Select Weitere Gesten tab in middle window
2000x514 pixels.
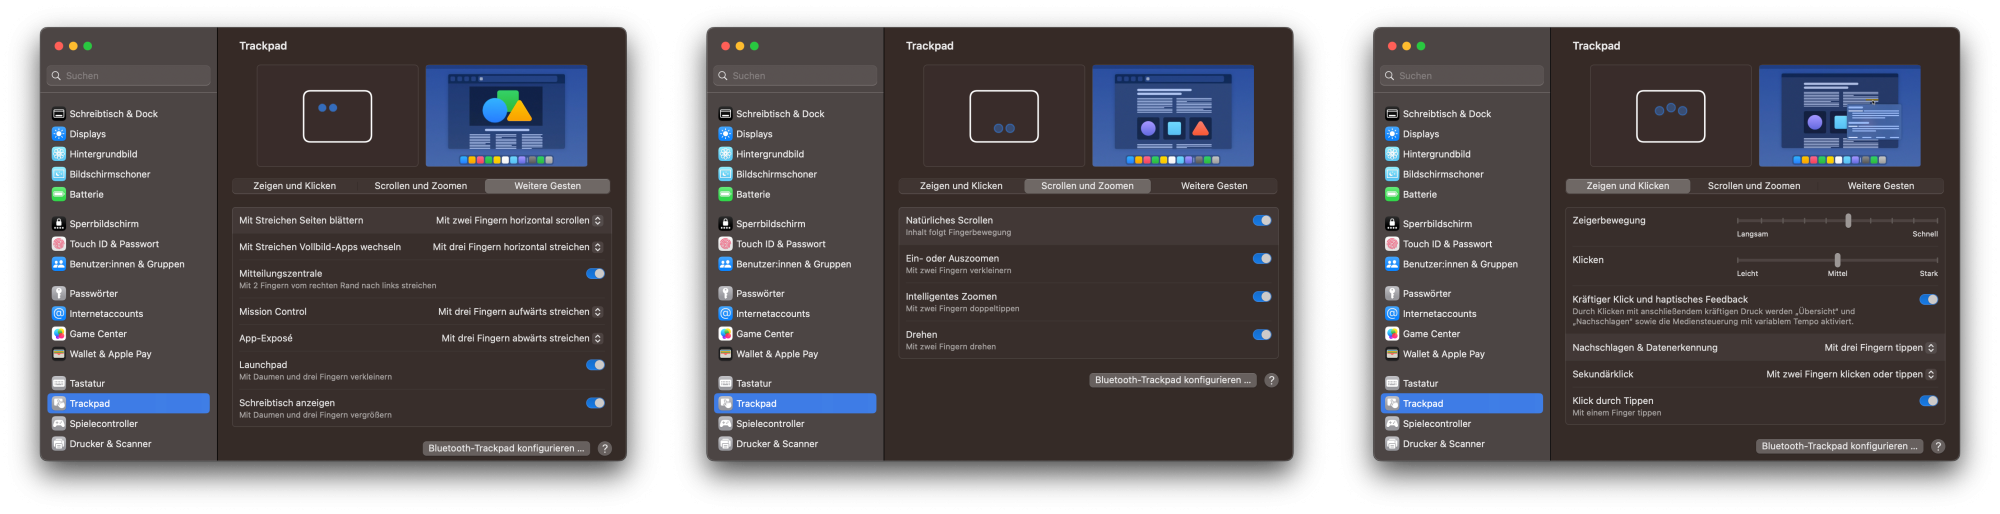[1214, 186]
